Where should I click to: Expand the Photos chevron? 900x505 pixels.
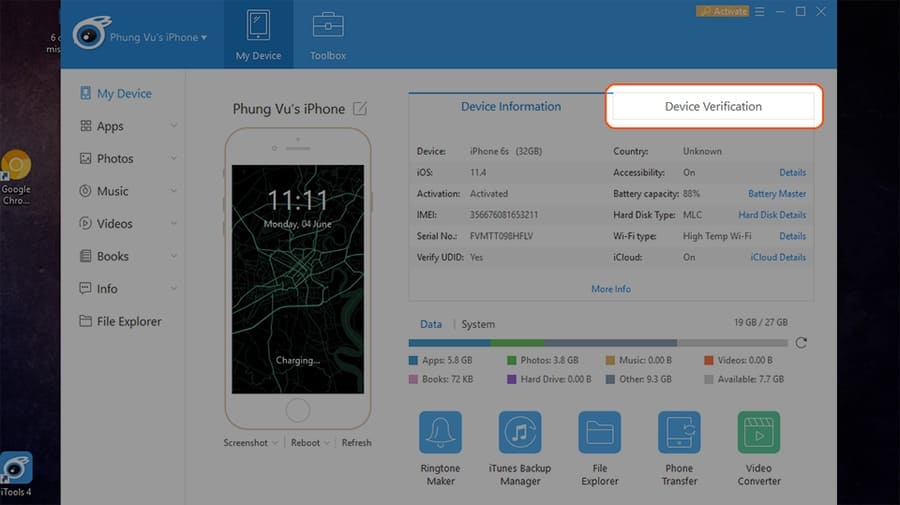coord(173,158)
